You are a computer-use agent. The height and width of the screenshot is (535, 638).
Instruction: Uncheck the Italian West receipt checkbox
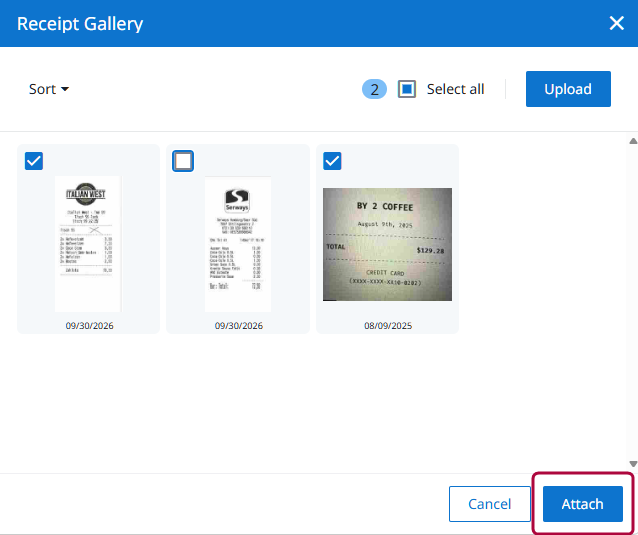[34, 161]
